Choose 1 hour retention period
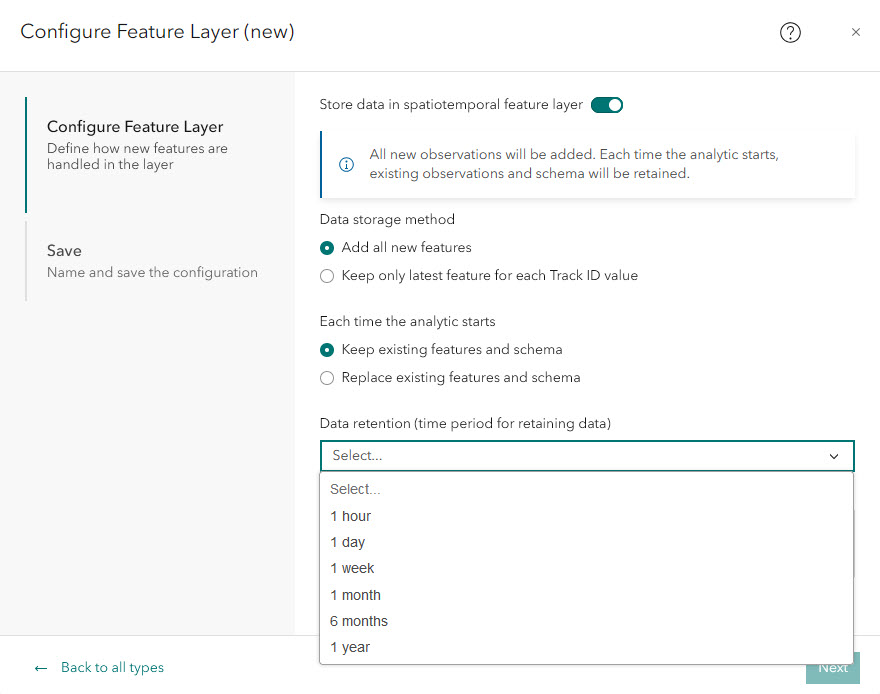 350,515
